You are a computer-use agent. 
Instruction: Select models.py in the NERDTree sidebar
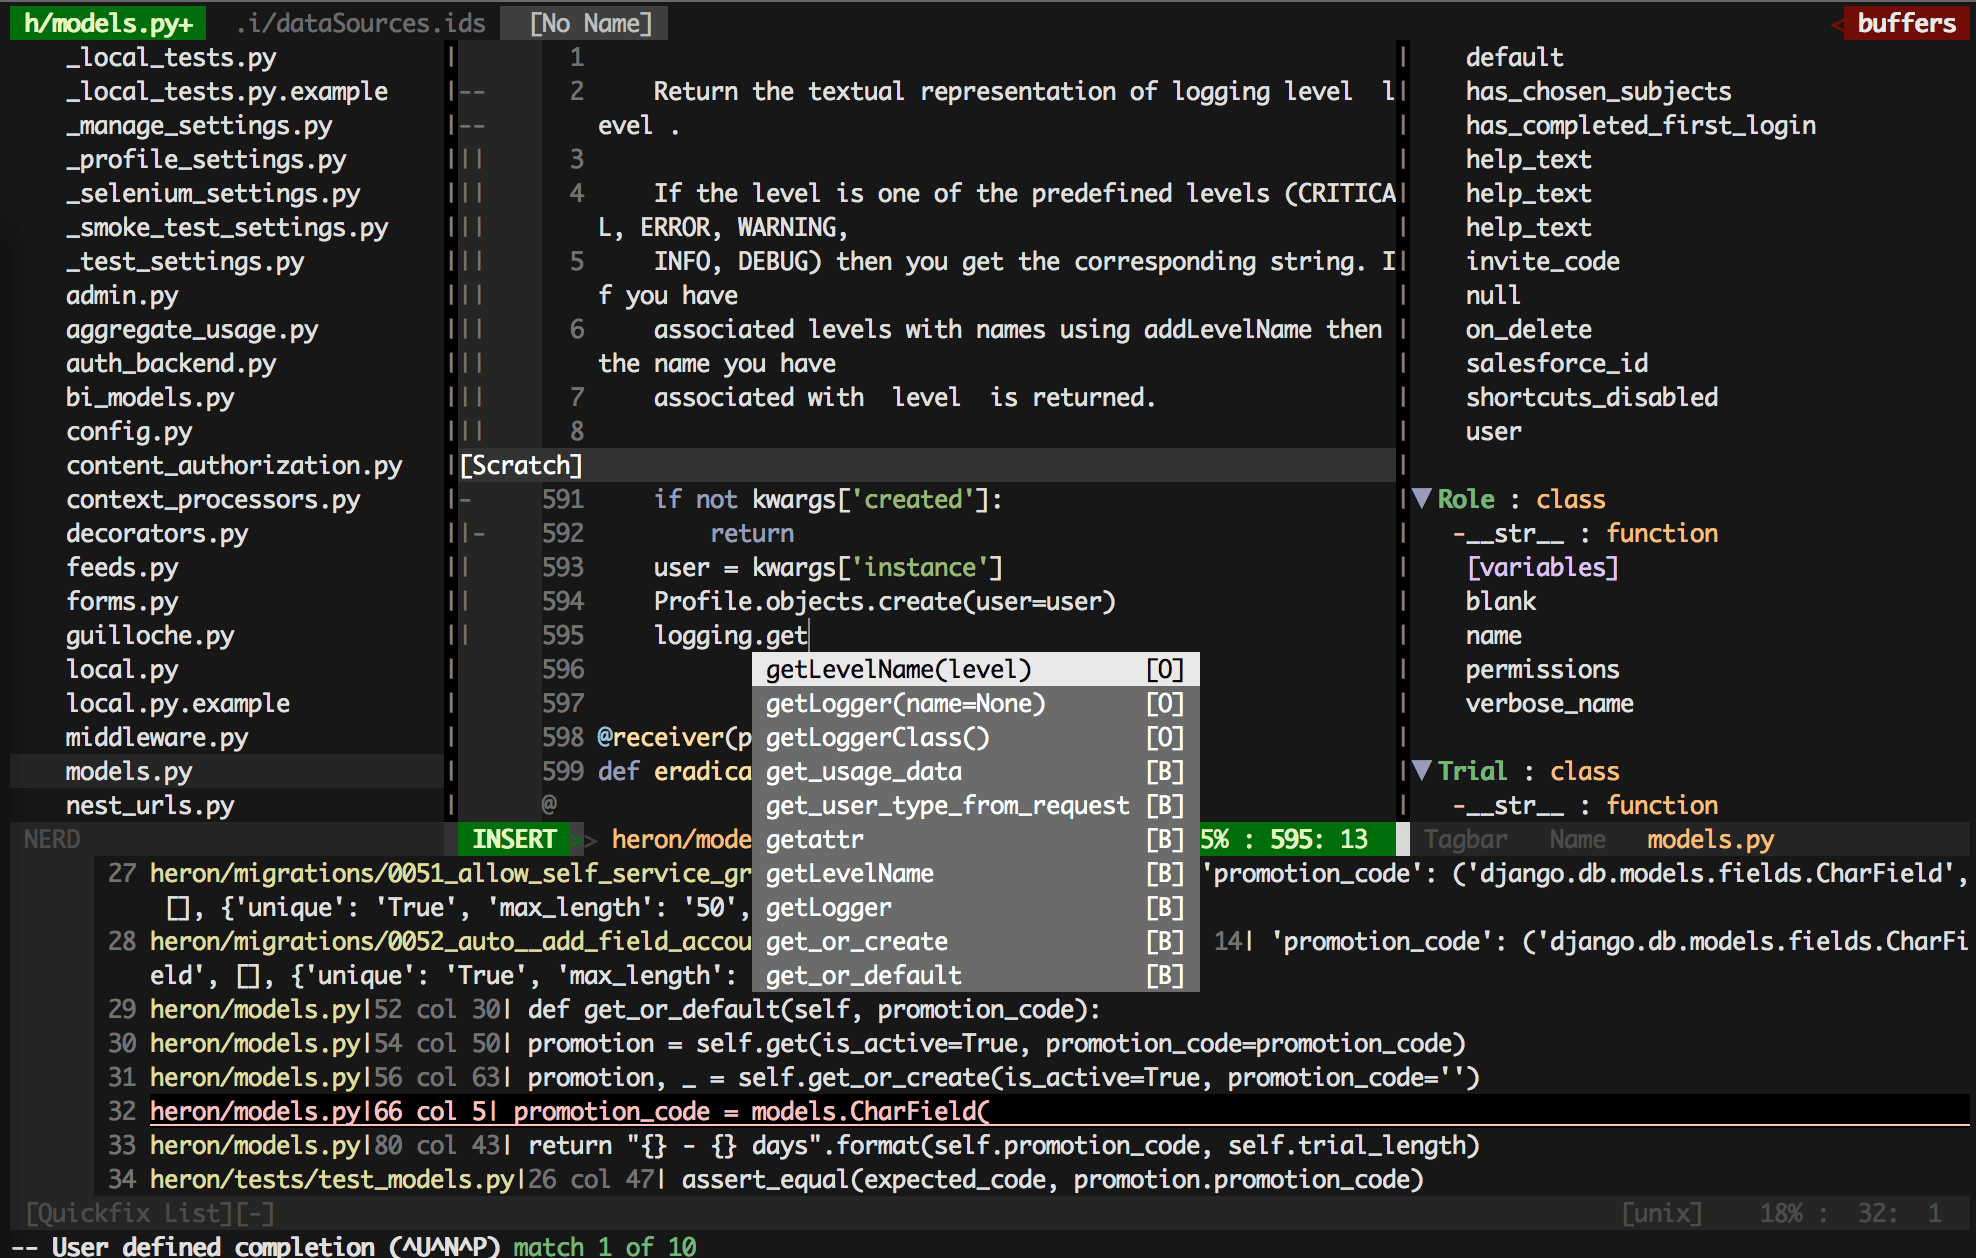[x=128, y=770]
